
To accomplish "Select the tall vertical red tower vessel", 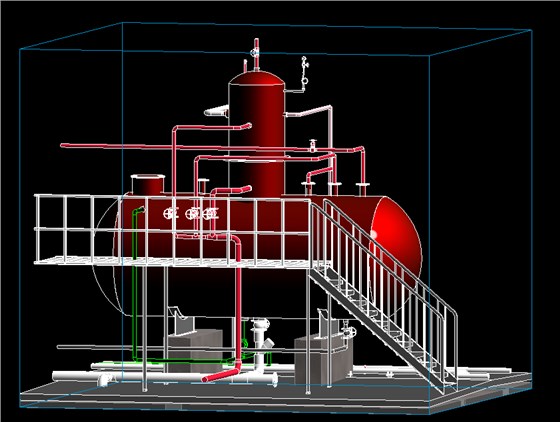I will click(x=256, y=136).
